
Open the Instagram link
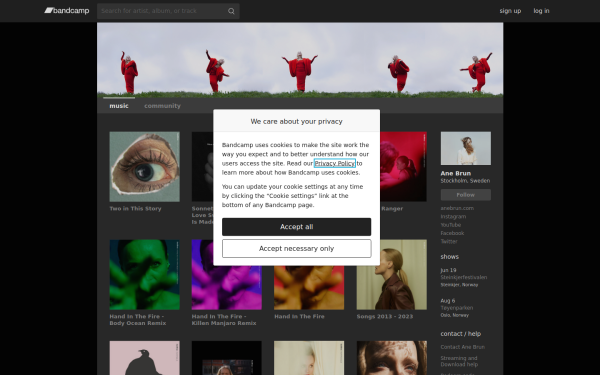tap(453, 217)
